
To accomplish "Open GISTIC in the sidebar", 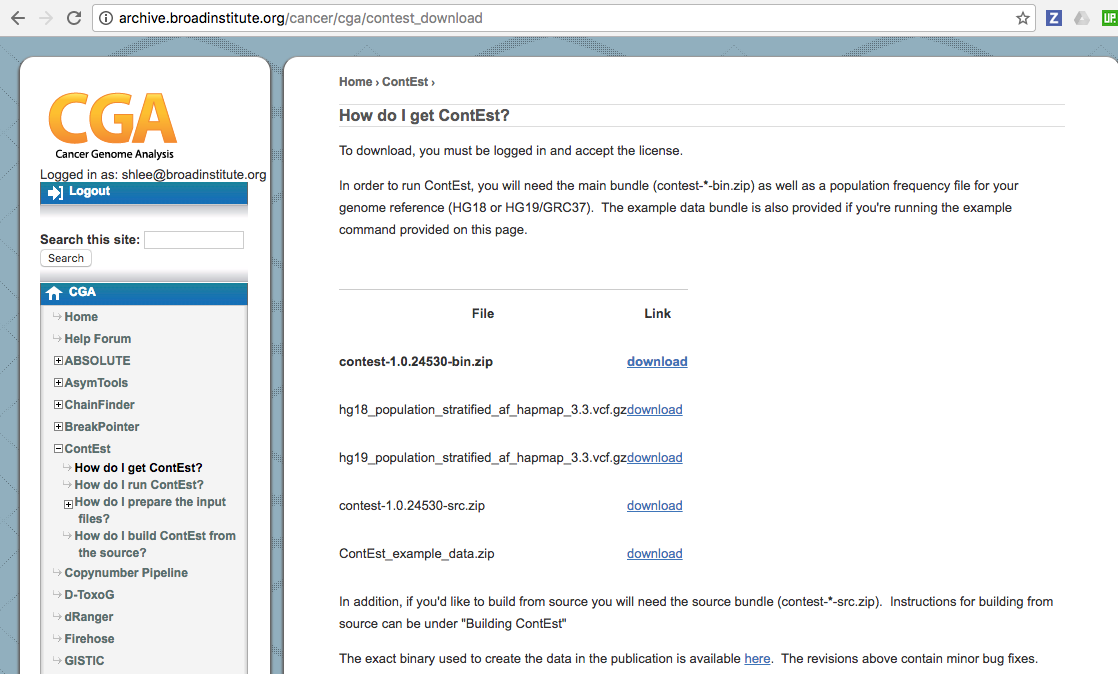I will tap(84, 661).
